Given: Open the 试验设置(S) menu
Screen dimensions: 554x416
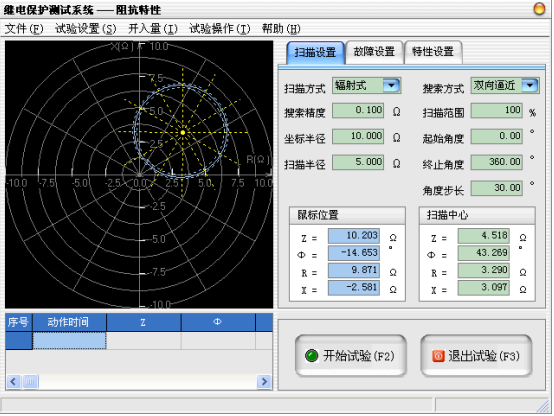Looking at the screenshot, I should 86,29.
